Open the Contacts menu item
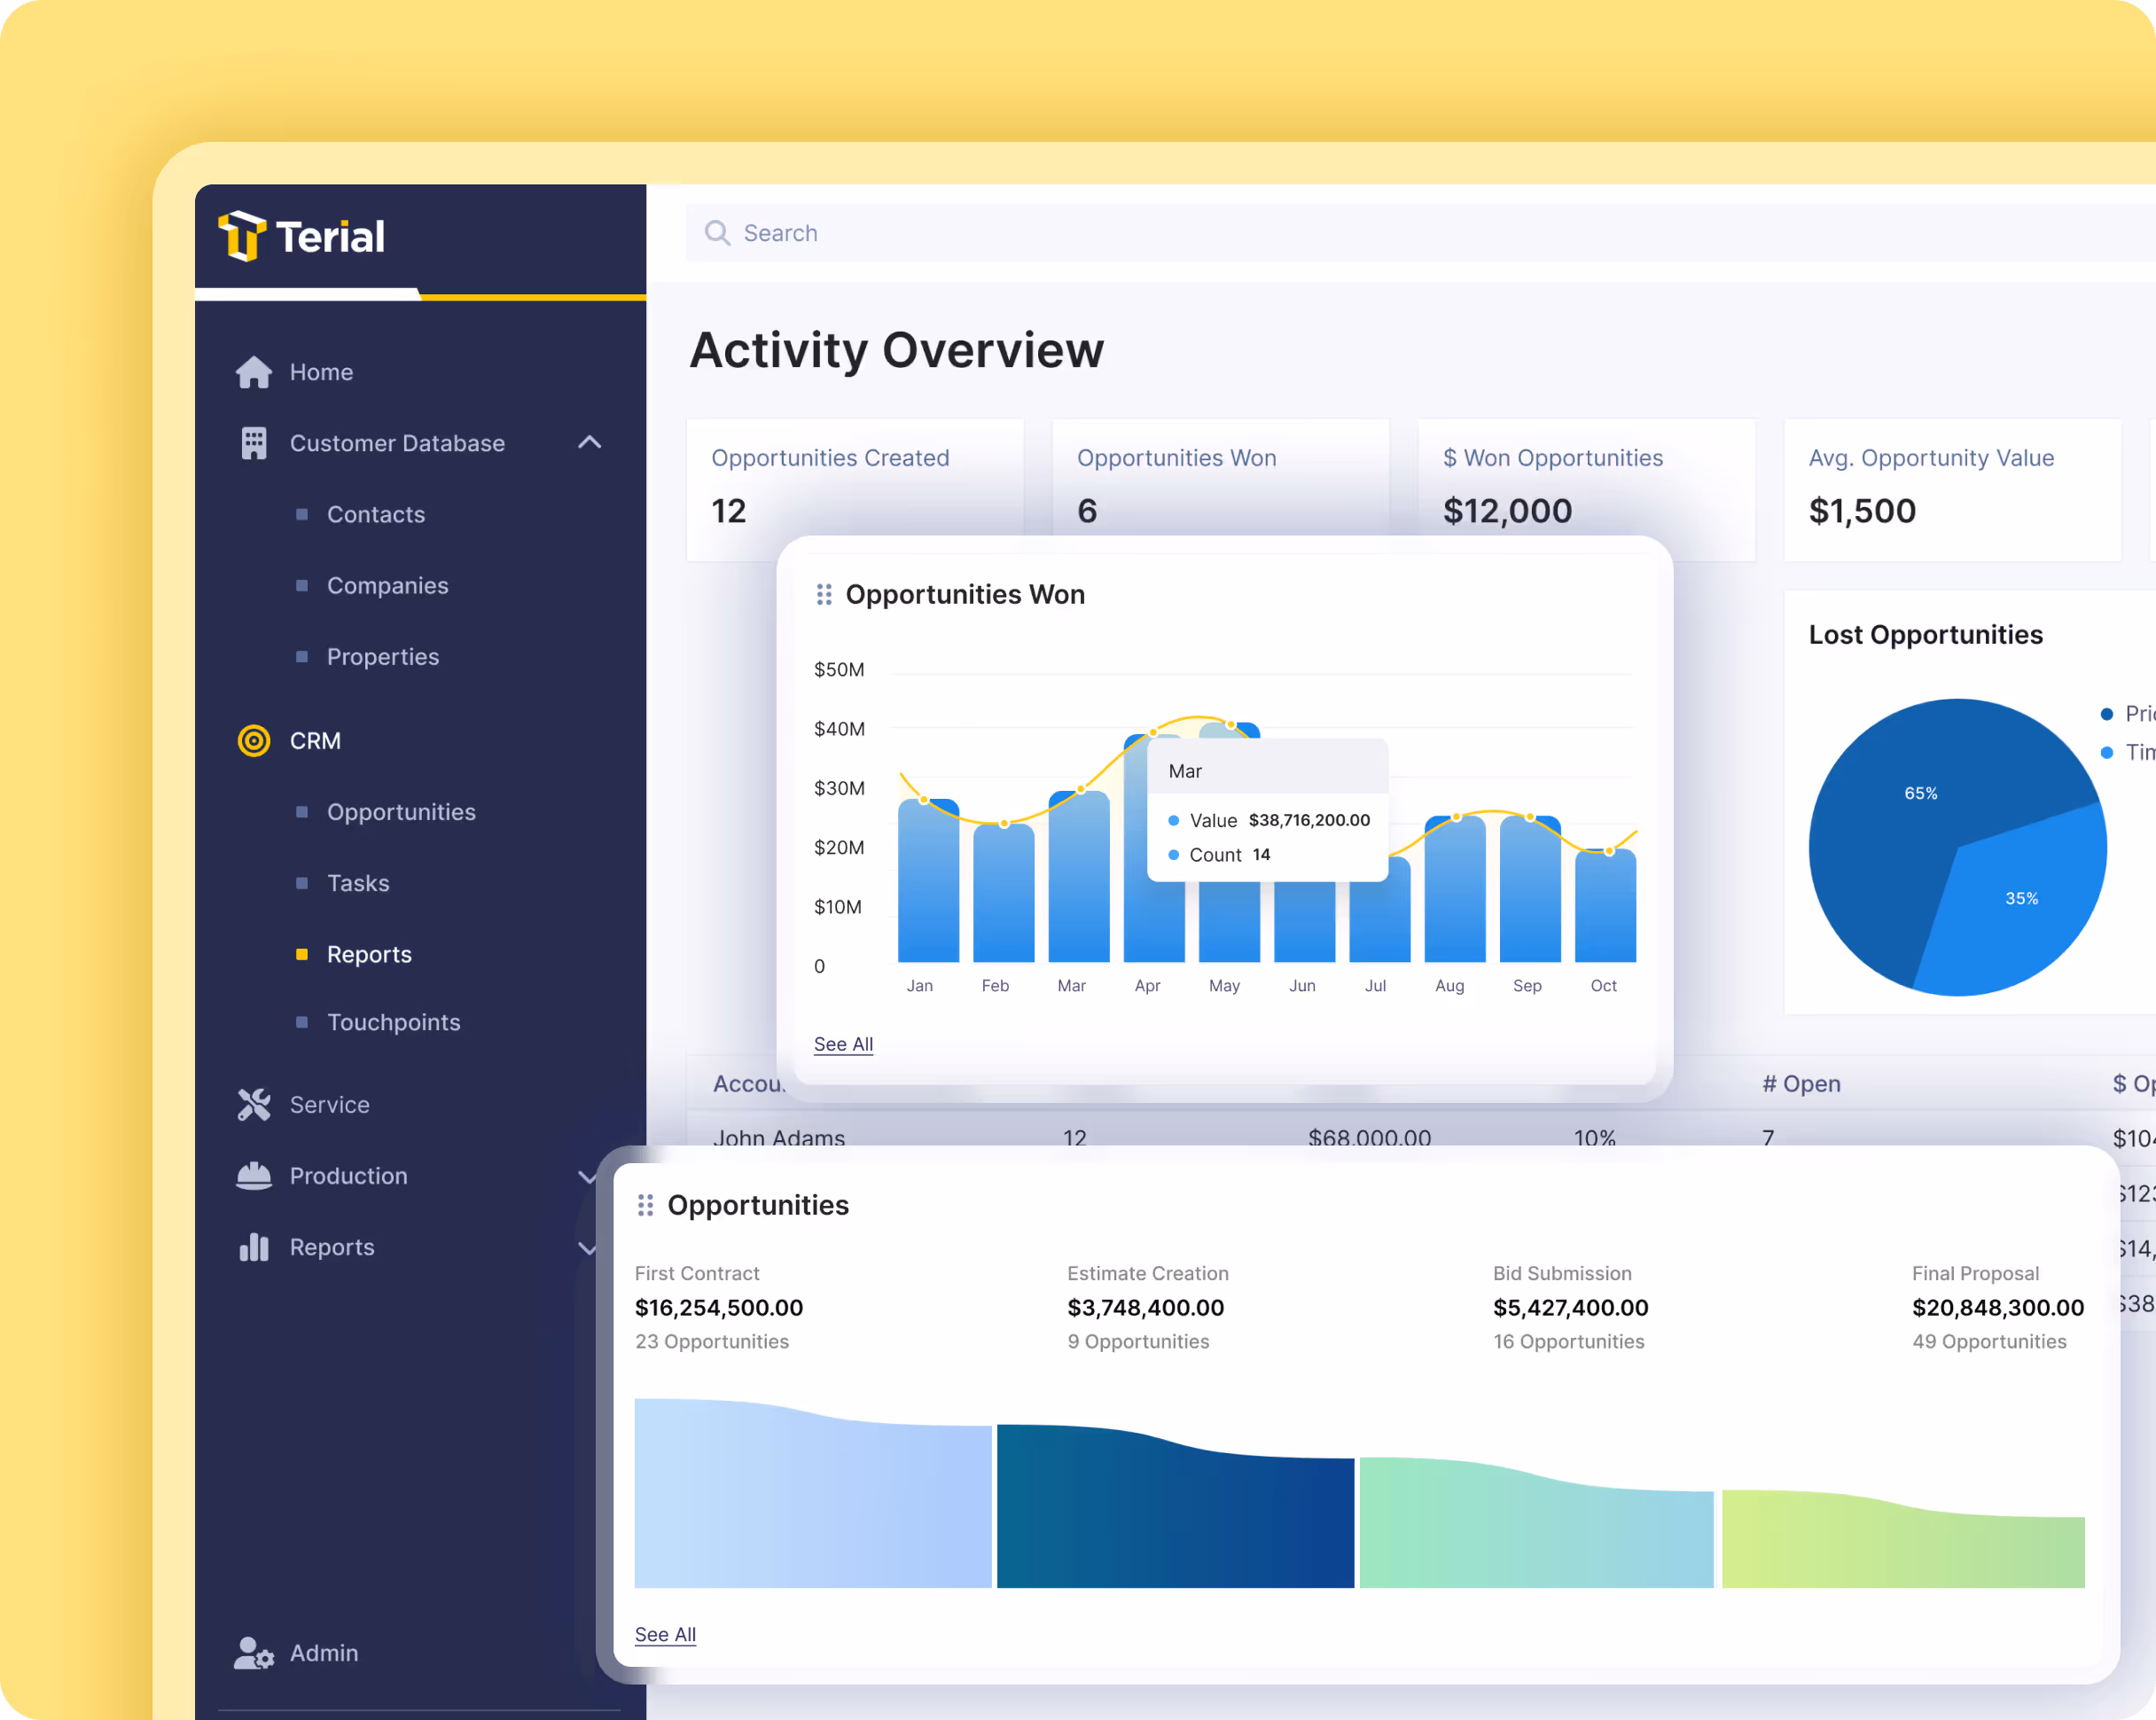Viewport: 2156px width, 1720px height. [x=376, y=514]
